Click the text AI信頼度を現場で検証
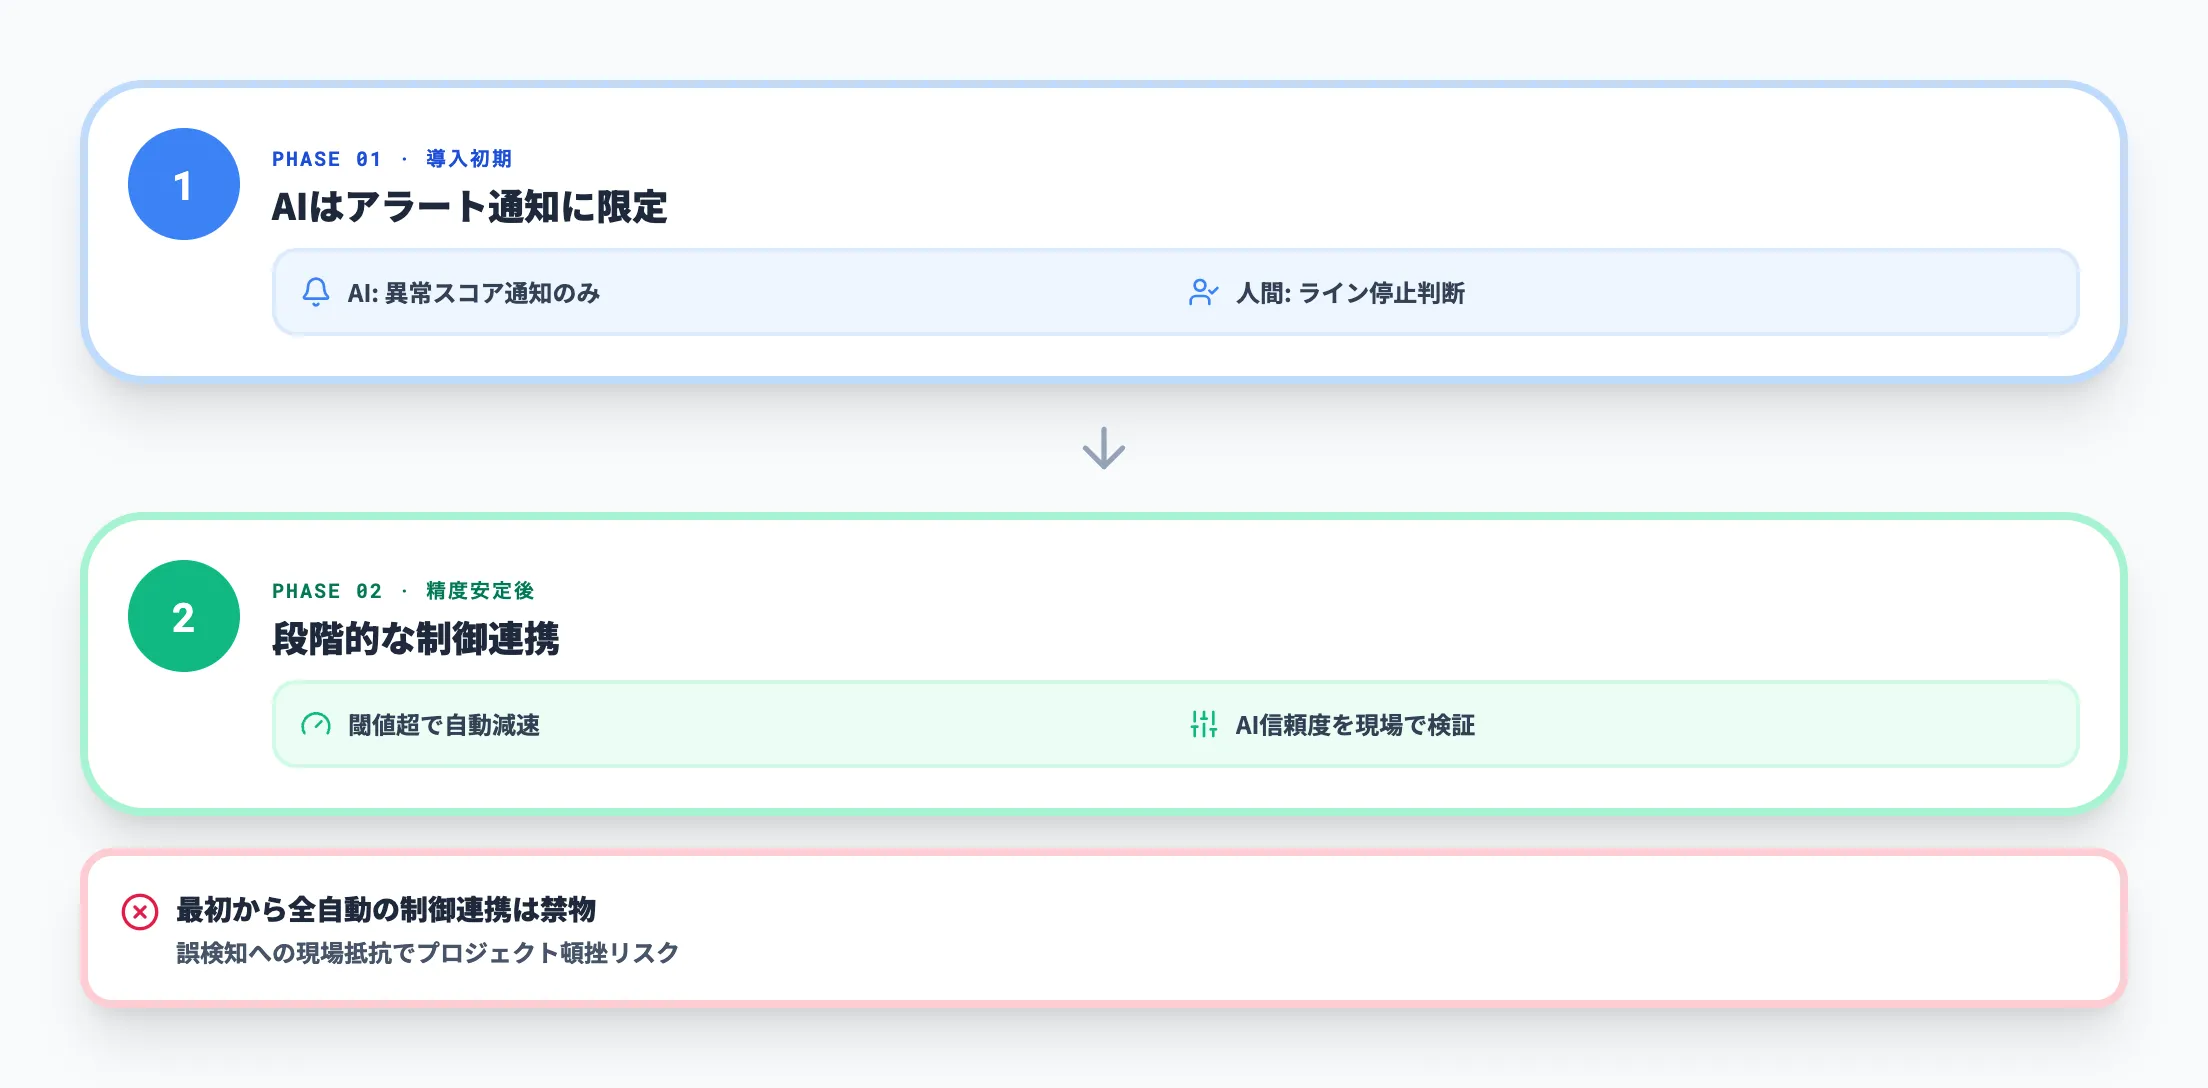 pyautogui.click(x=1355, y=725)
